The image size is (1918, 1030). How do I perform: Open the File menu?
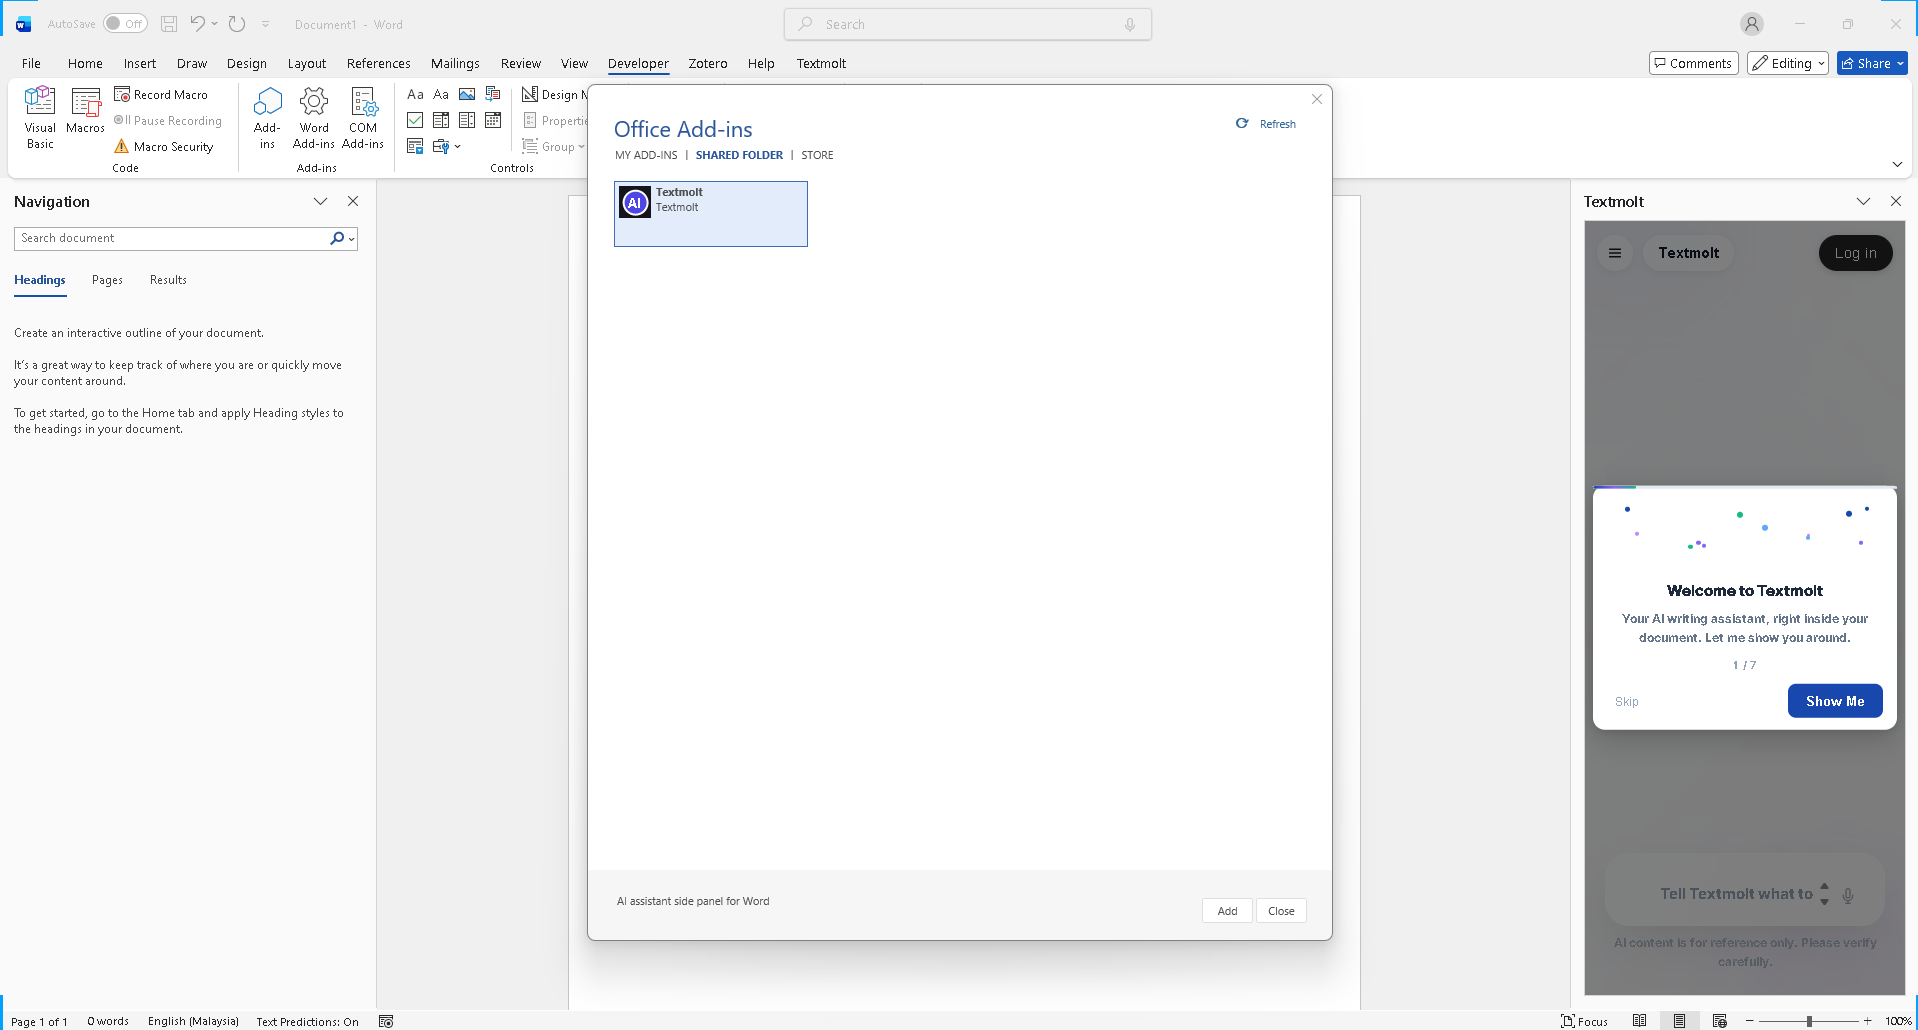[32, 63]
